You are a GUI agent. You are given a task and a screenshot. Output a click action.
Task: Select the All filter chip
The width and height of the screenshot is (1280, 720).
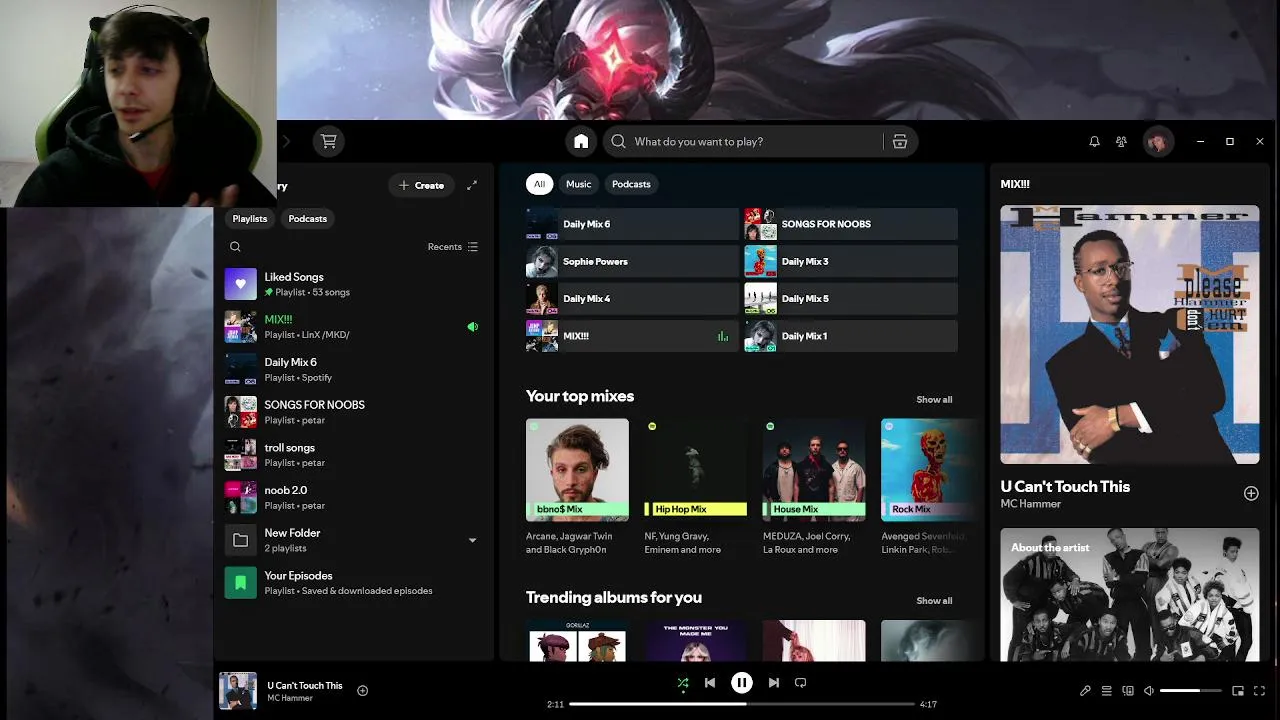click(x=539, y=184)
